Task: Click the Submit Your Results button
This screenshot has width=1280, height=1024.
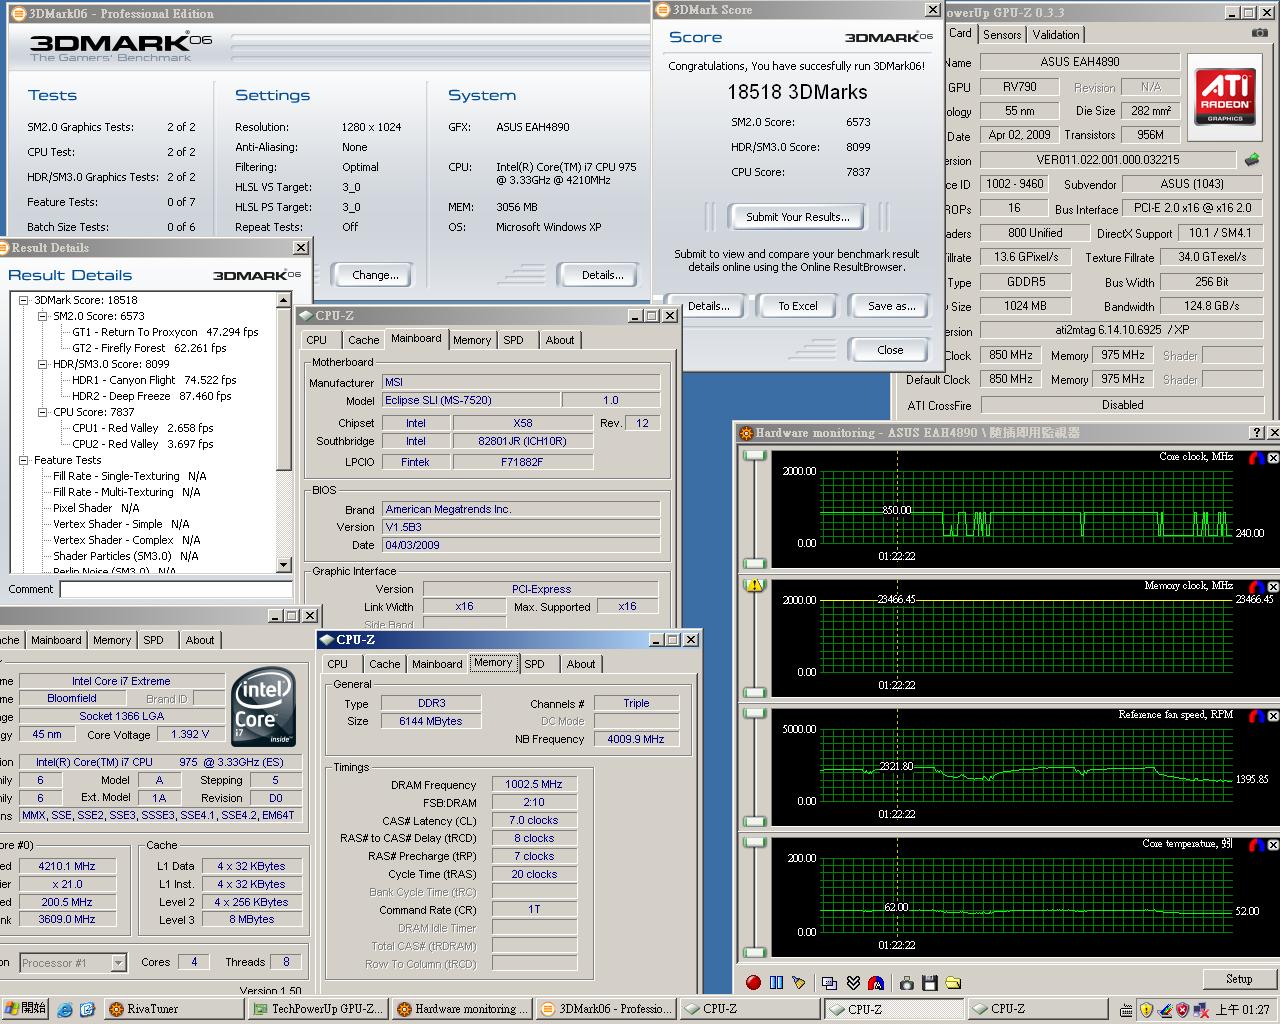Action: [798, 216]
